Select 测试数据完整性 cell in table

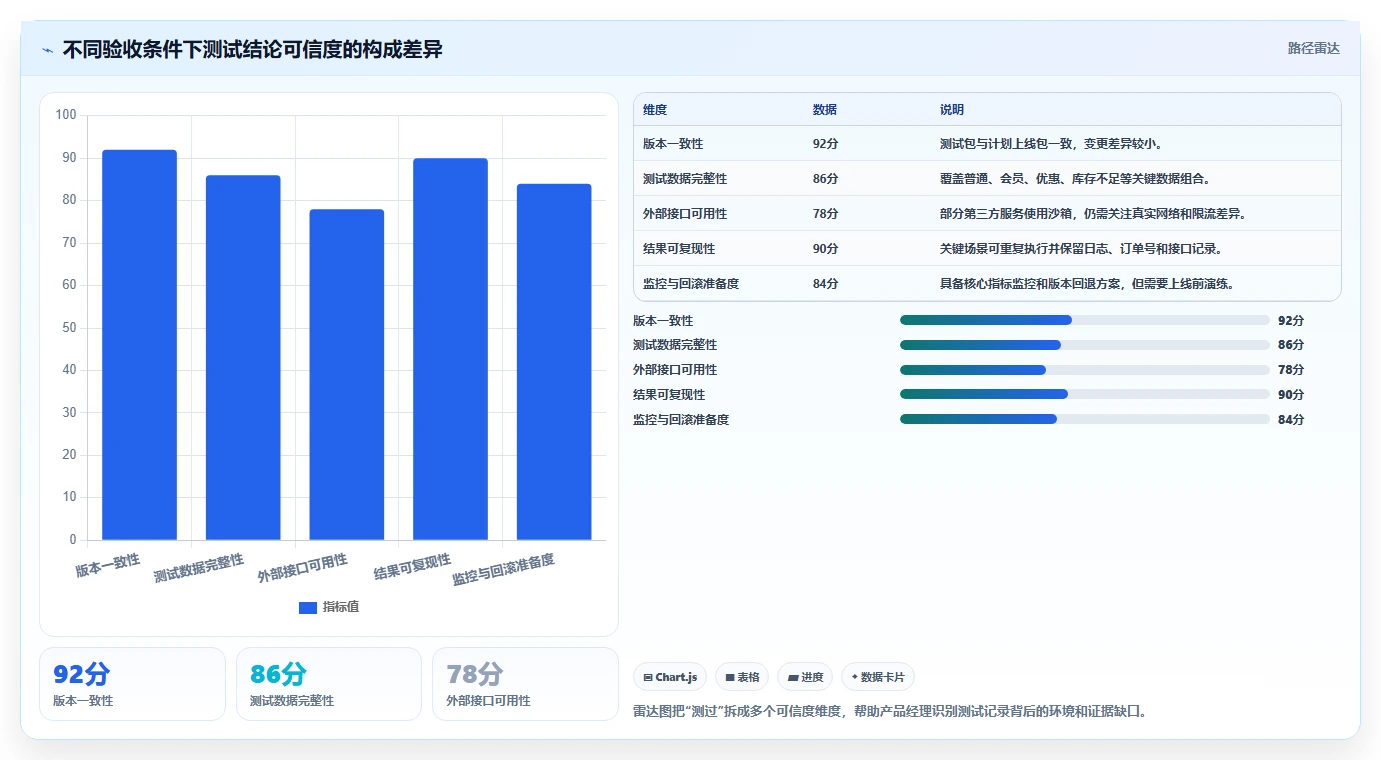click(x=685, y=179)
